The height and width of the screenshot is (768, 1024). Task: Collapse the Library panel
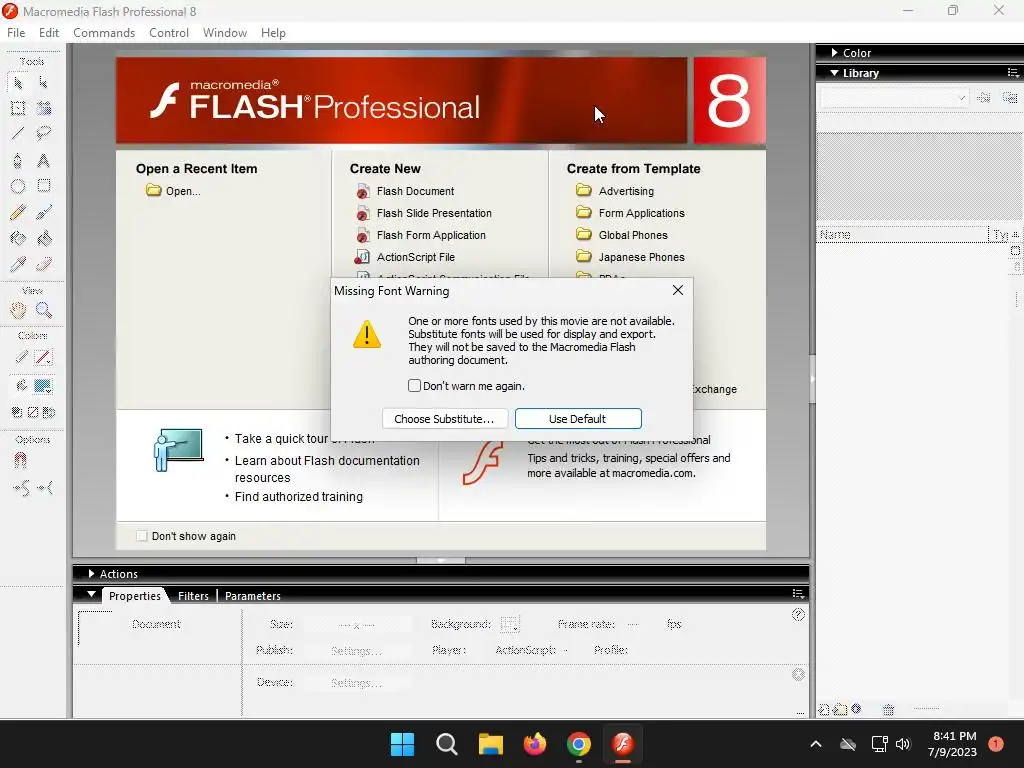(x=835, y=72)
